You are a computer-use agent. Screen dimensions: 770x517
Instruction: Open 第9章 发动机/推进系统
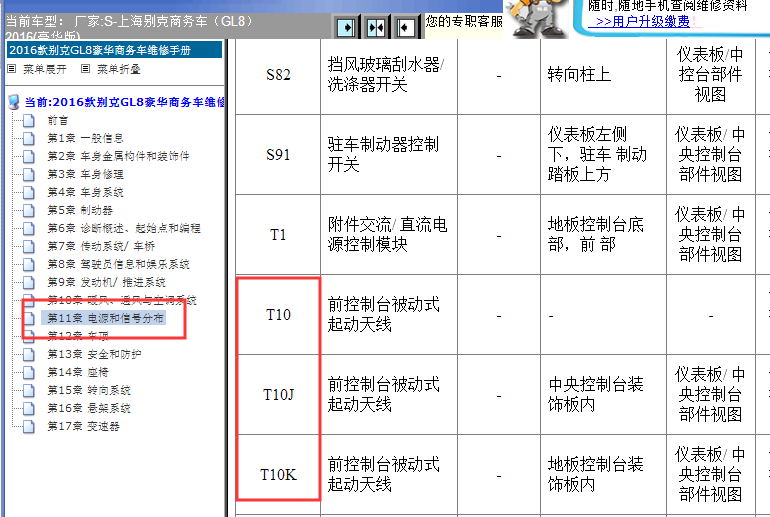click(106, 282)
